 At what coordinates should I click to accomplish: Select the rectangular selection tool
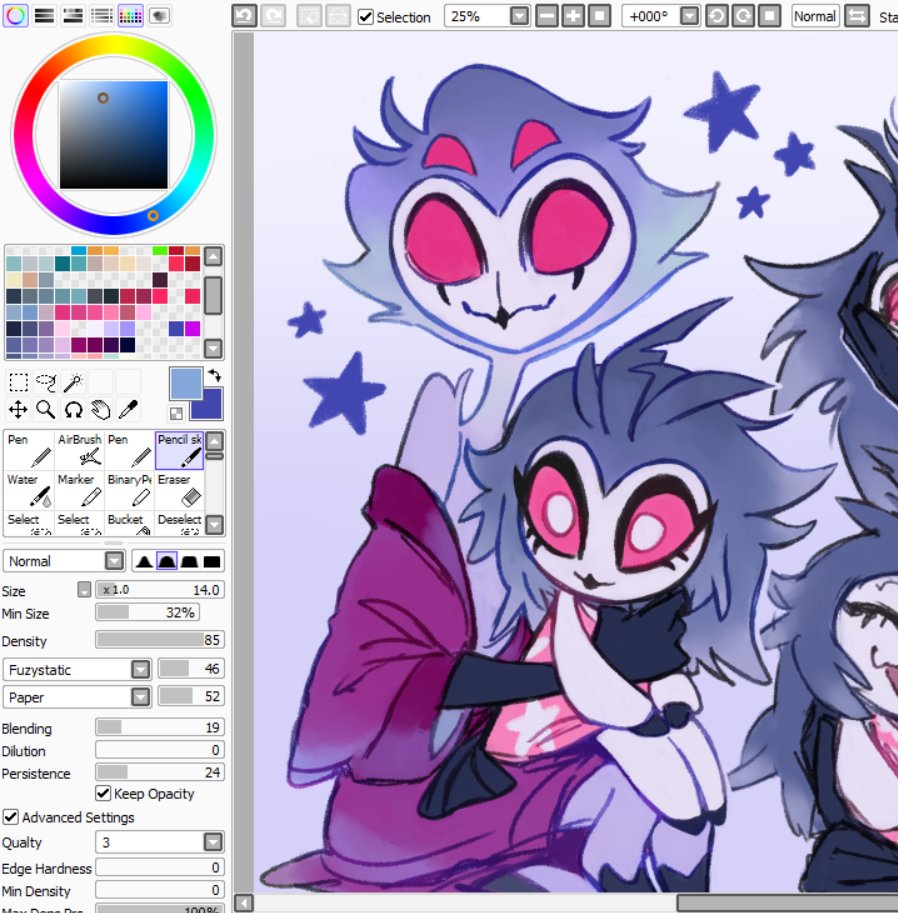[18, 382]
